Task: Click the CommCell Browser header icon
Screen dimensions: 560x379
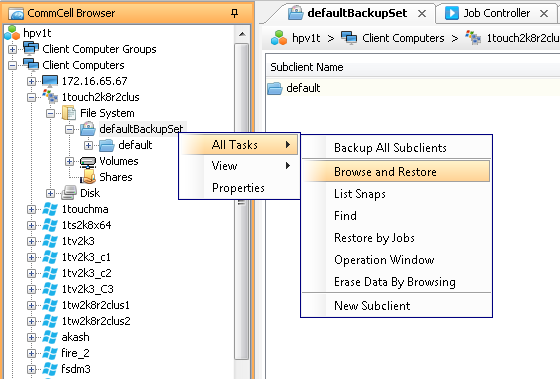Action: pos(16,14)
